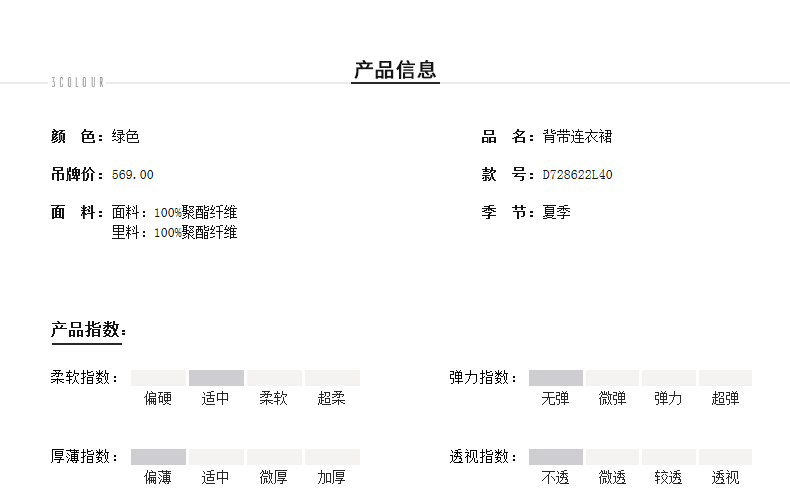The width and height of the screenshot is (790, 491).
Task: Click the 微弹 label
Action: coord(612,398)
